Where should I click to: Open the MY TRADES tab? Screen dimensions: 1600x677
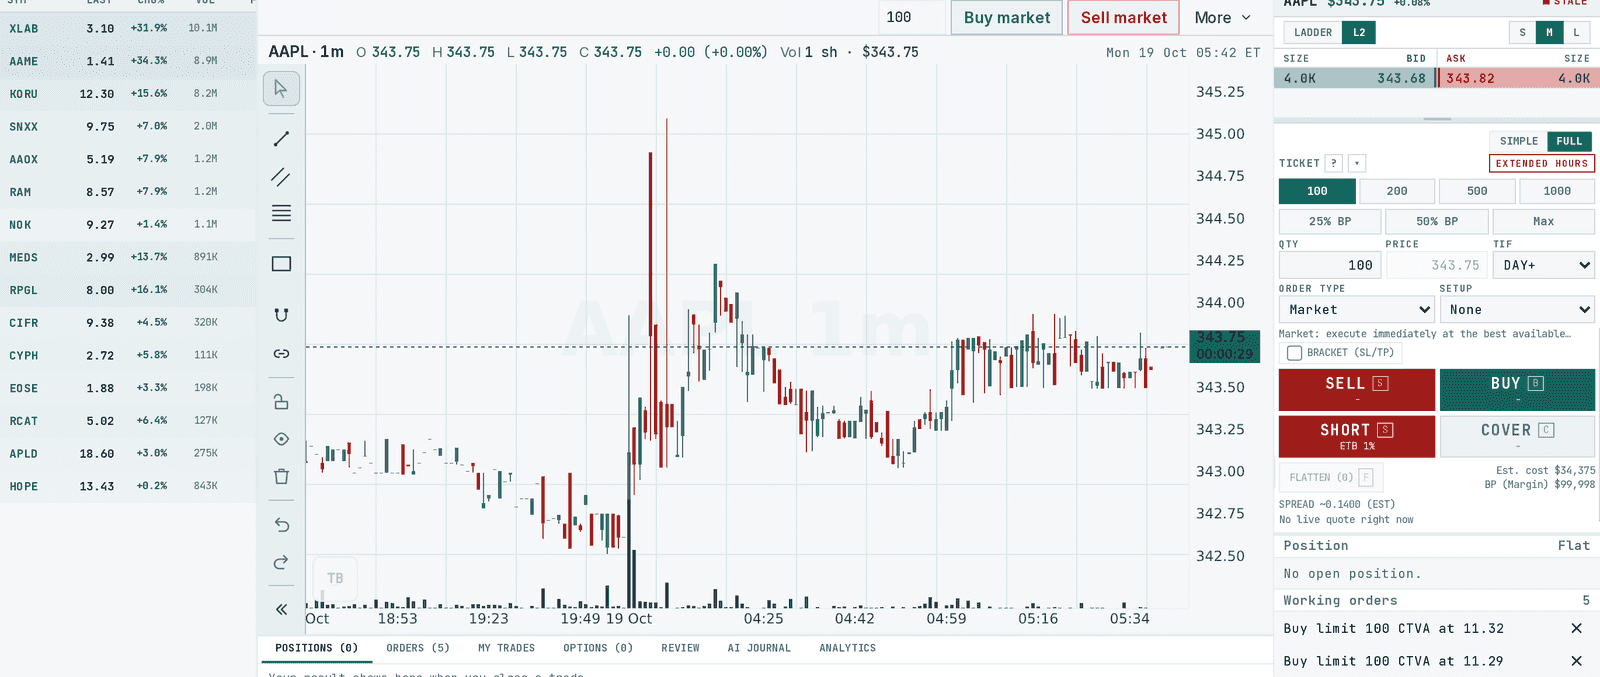tap(506, 648)
